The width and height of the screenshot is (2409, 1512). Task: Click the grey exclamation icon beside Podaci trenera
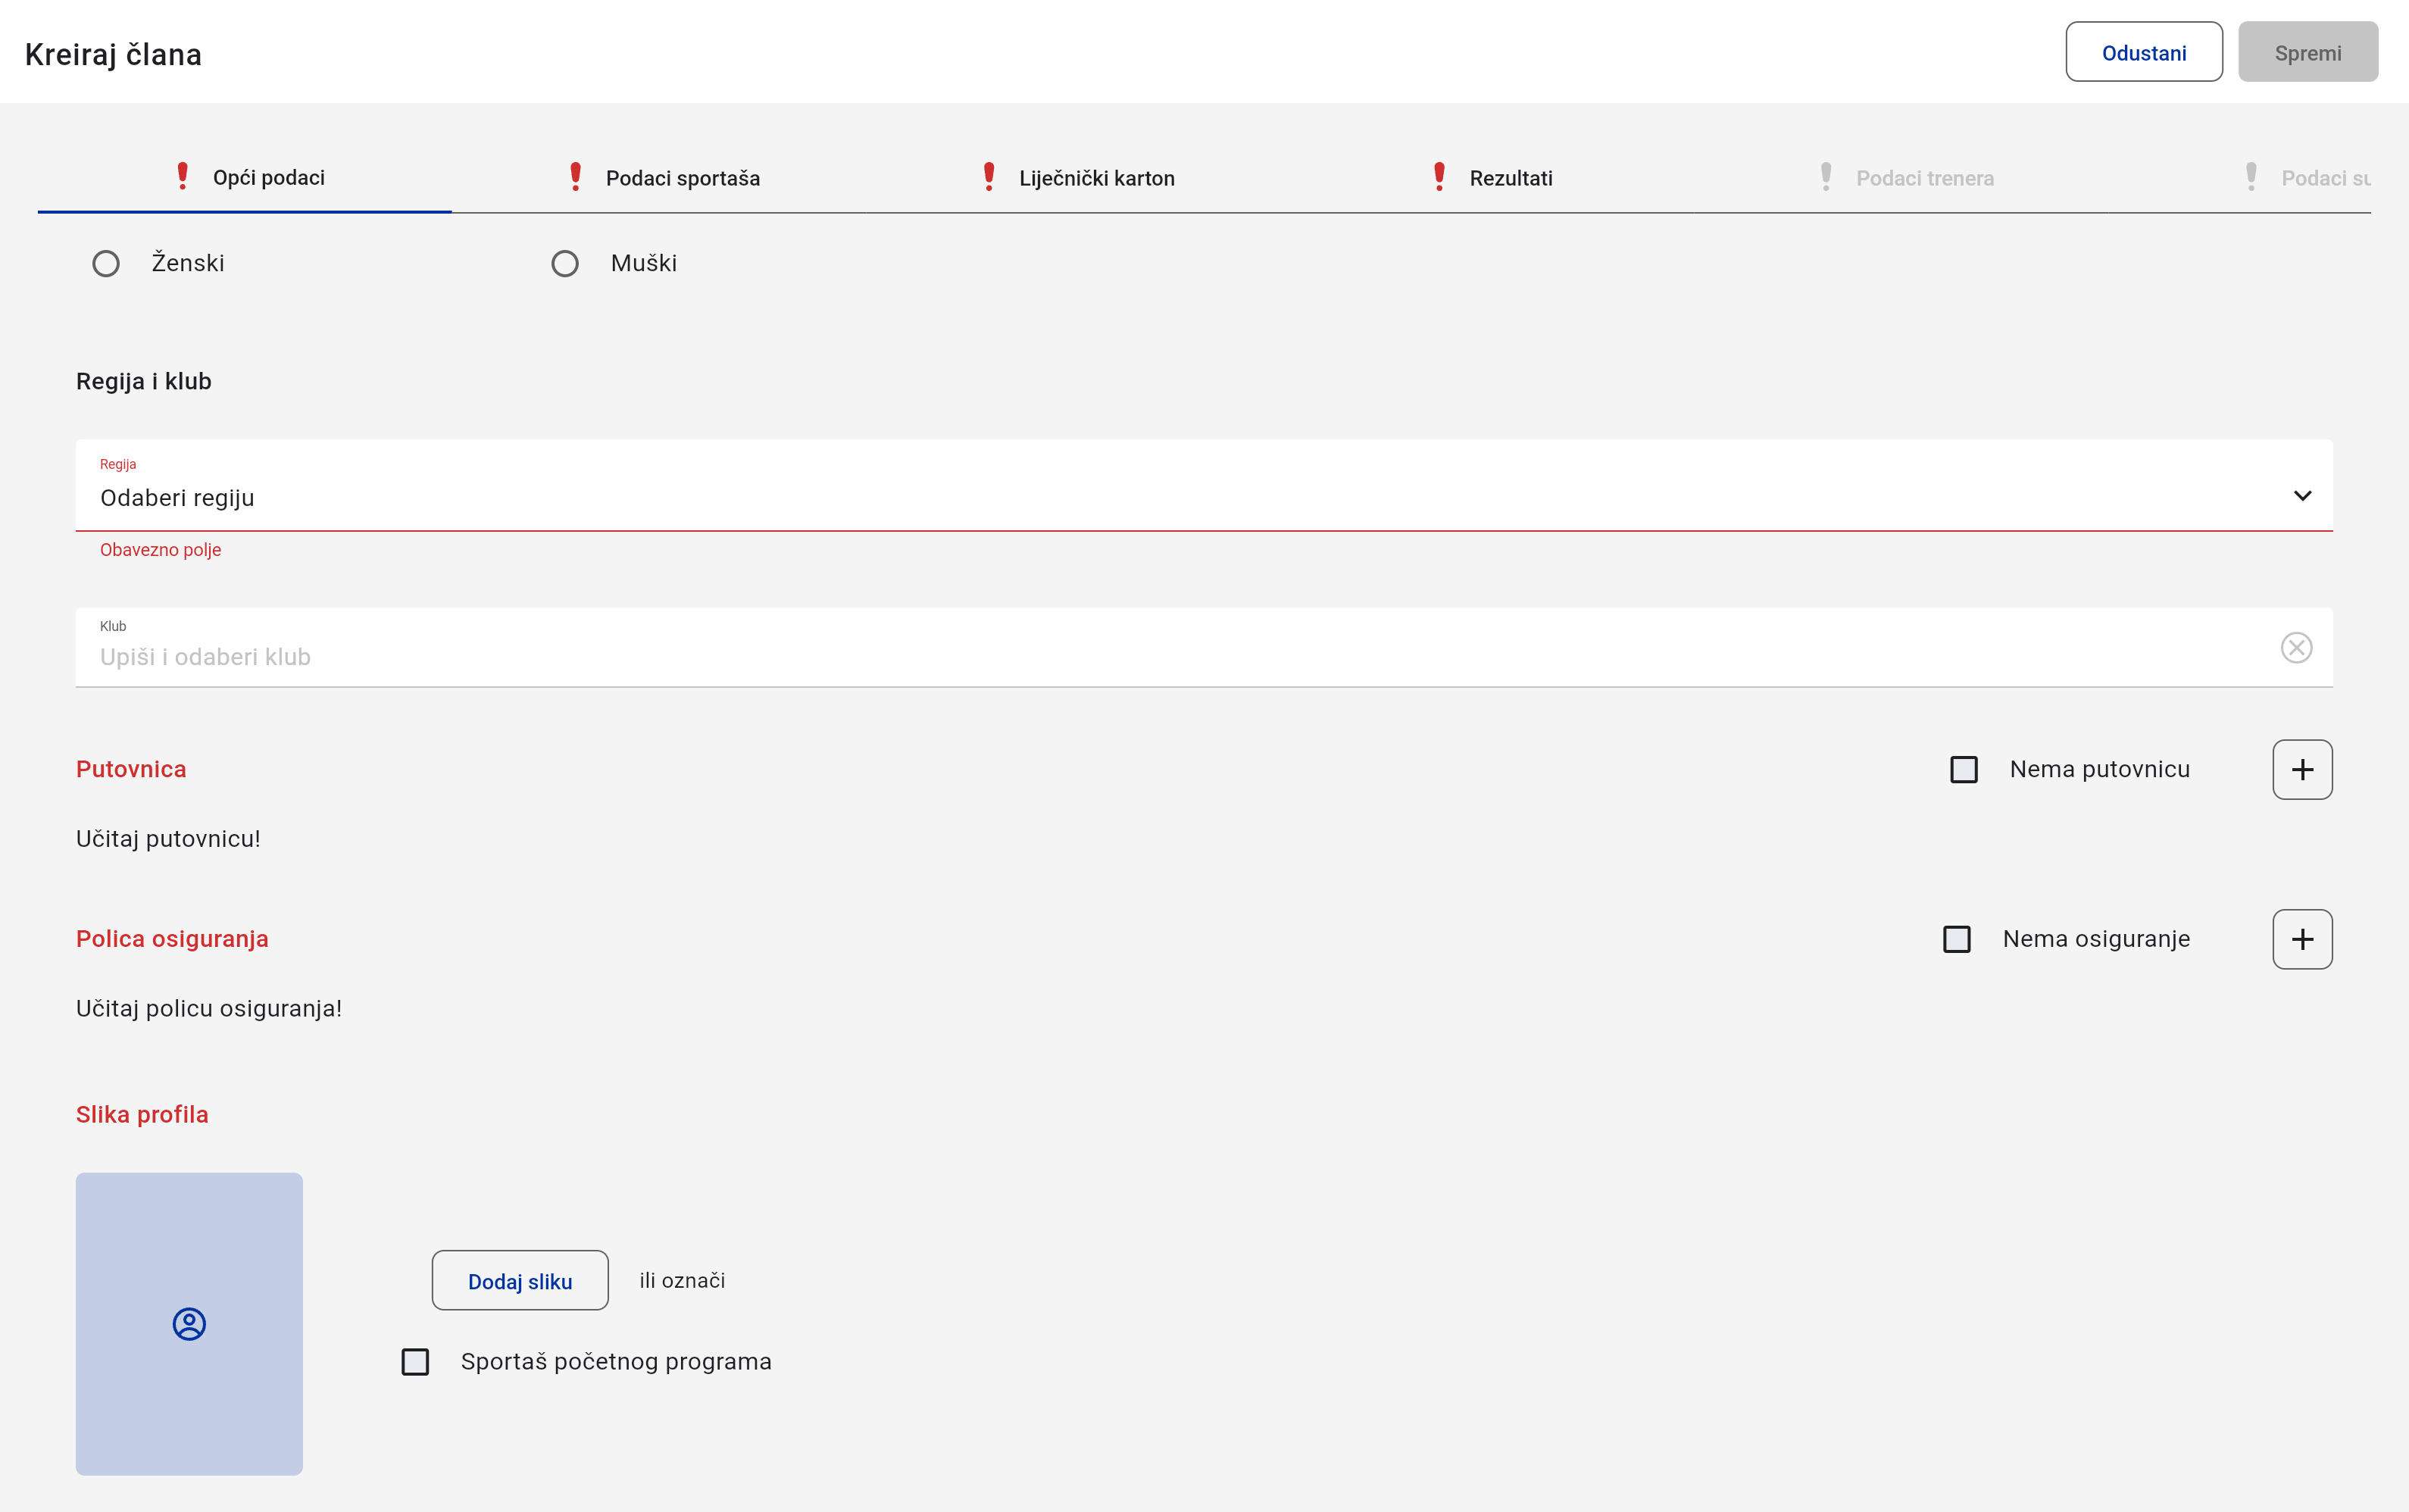(1825, 177)
